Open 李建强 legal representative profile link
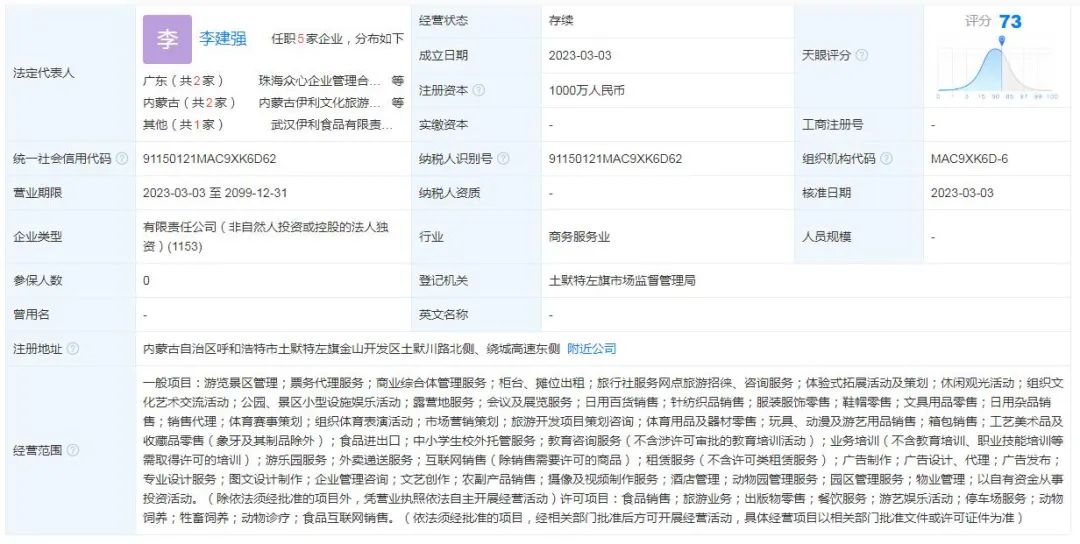 pyautogui.click(x=222, y=39)
